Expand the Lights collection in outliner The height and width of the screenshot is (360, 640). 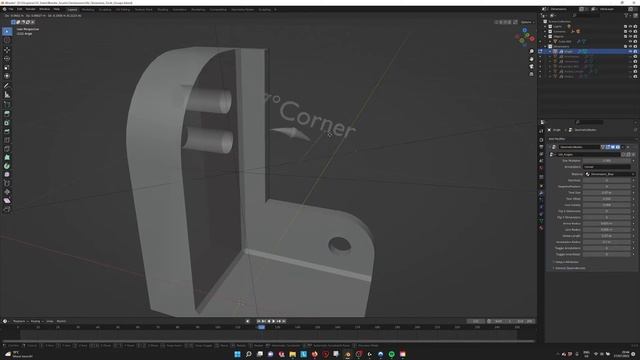[545, 26]
